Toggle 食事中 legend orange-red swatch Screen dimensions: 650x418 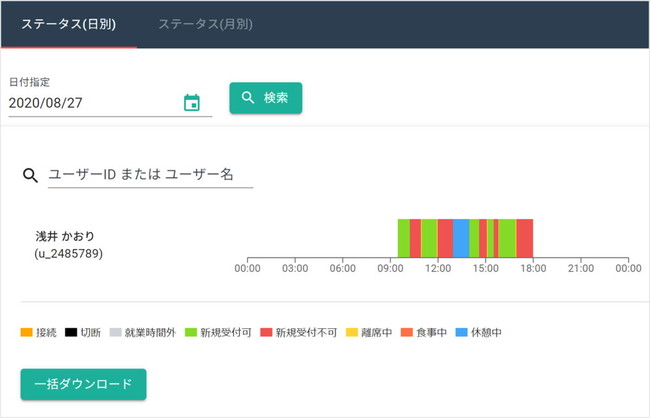407,332
